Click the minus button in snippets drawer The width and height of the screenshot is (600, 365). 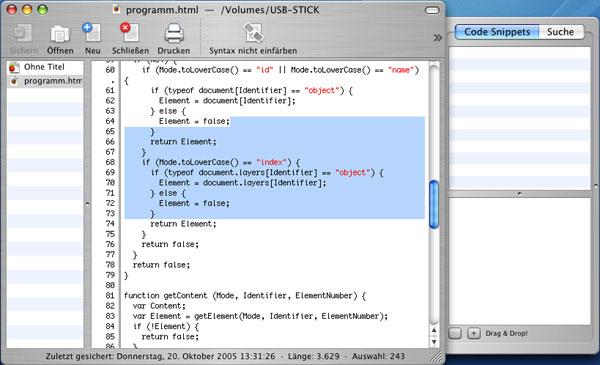coord(455,333)
